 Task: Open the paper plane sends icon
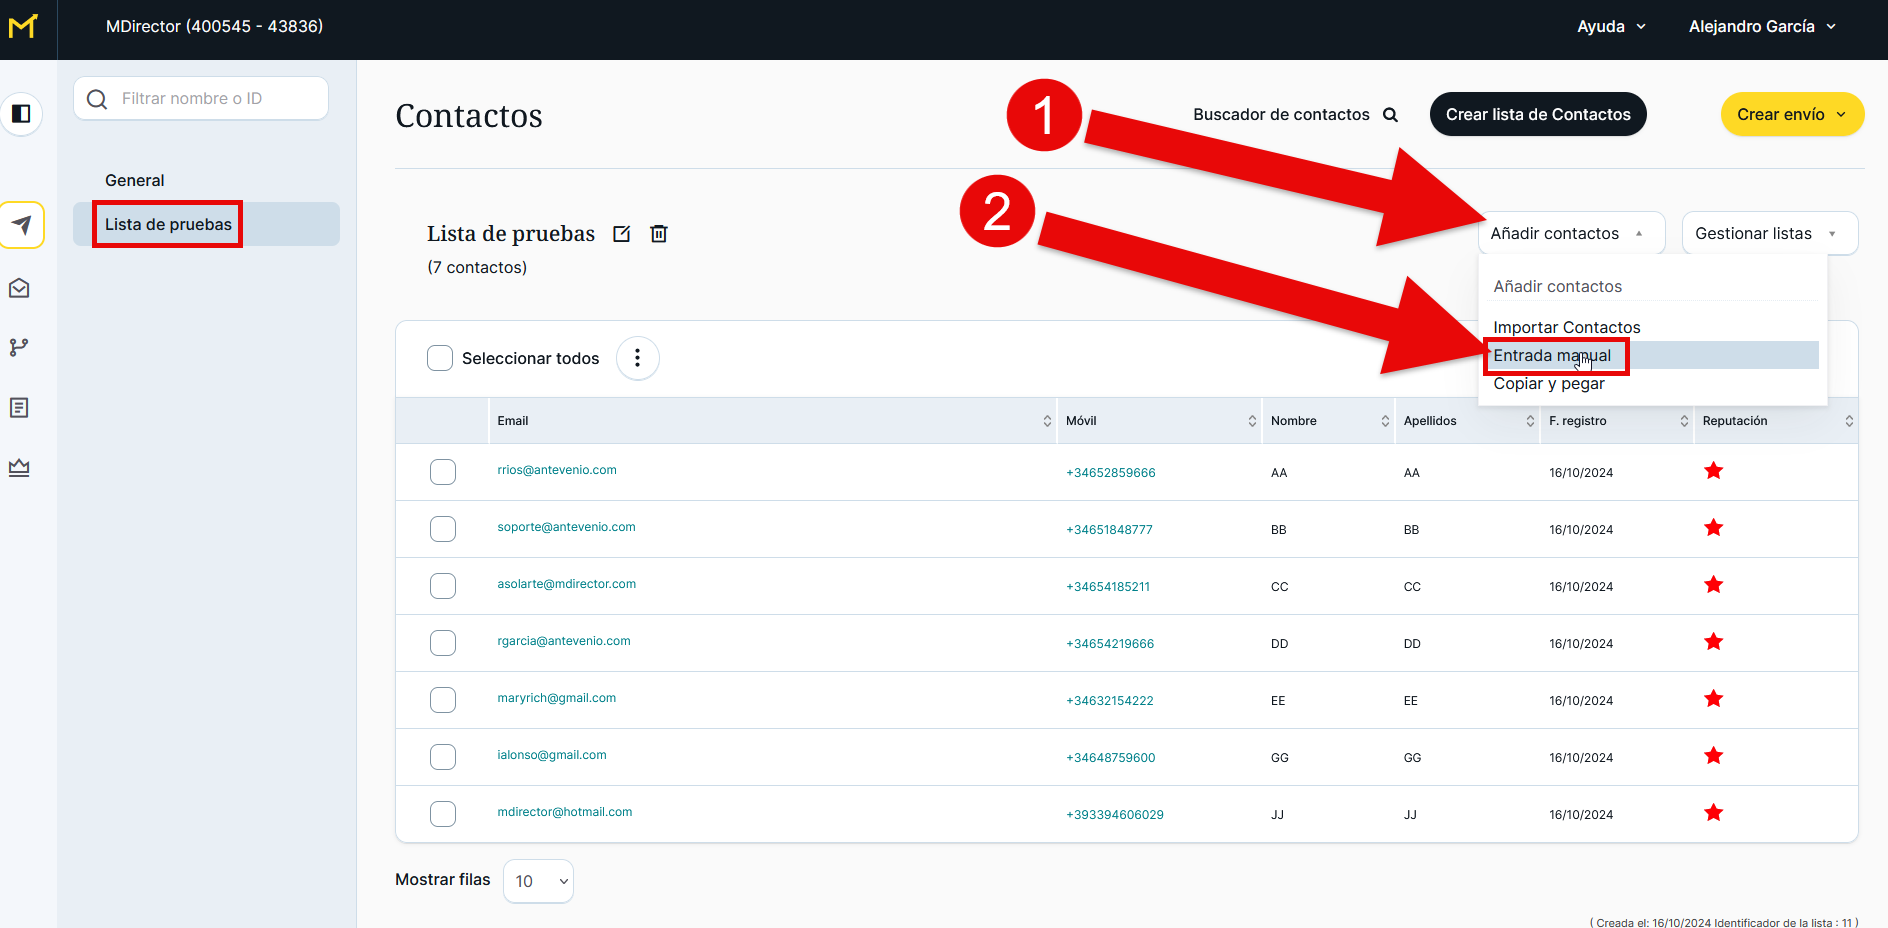pos(22,225)
